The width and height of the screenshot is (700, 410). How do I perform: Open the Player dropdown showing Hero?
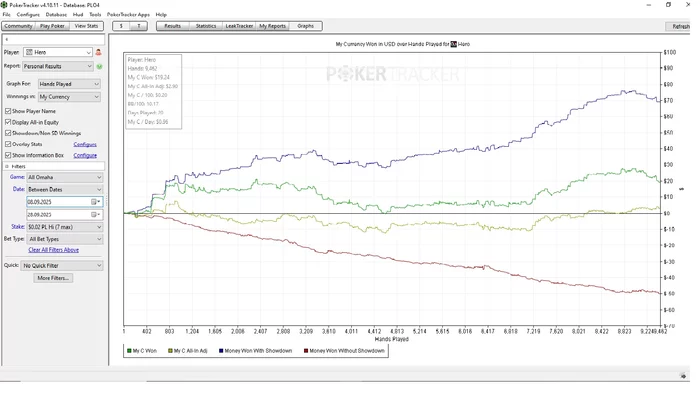coord(58,52)
